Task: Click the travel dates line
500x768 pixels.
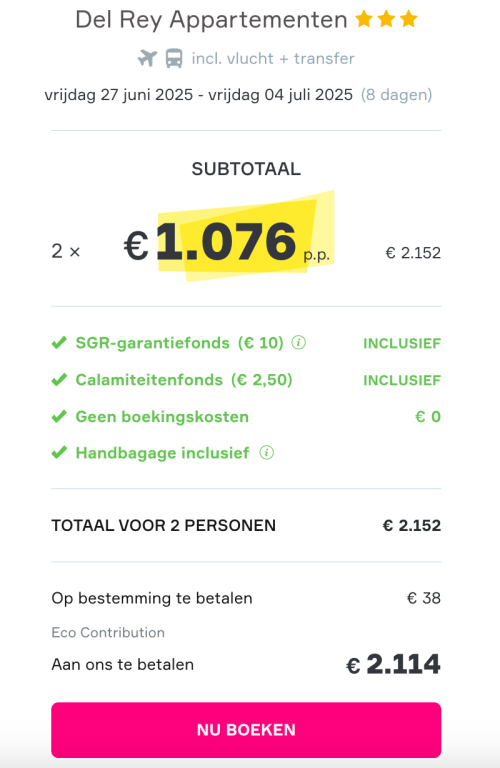Action: coord(238,95)
